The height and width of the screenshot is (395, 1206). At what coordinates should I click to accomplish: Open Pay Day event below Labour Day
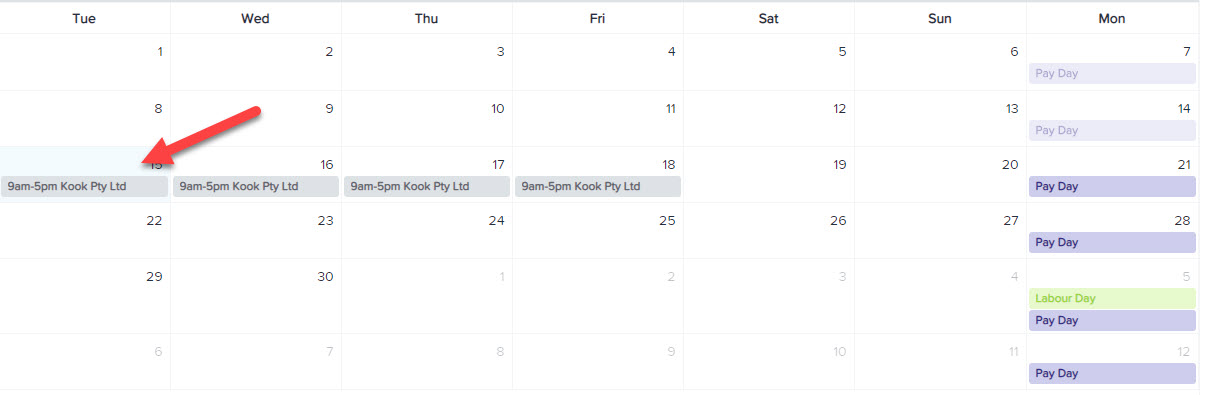point(1112,320)
